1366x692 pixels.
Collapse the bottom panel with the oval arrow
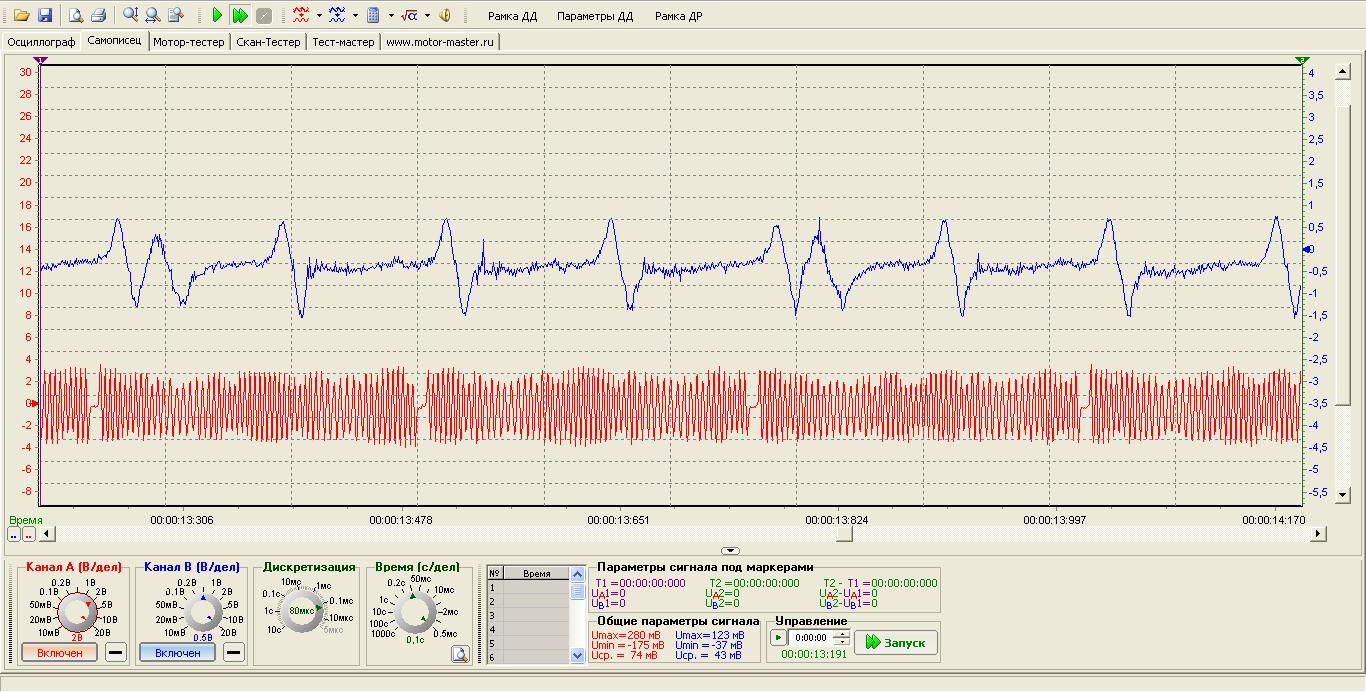pyautogui.click(x=731, y=550)
